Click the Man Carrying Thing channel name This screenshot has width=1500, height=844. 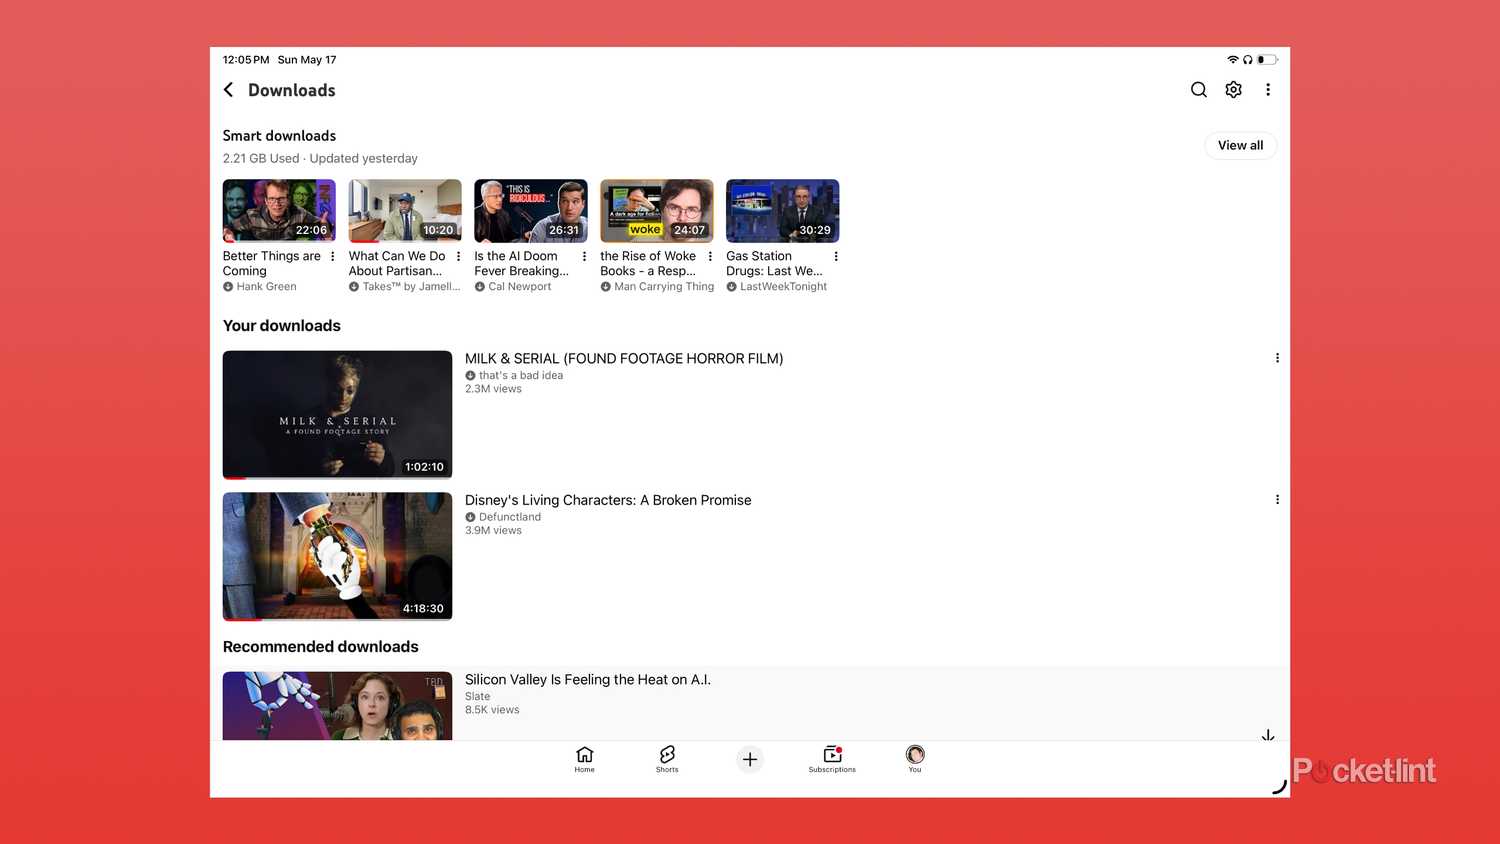[x=664, y=287]
